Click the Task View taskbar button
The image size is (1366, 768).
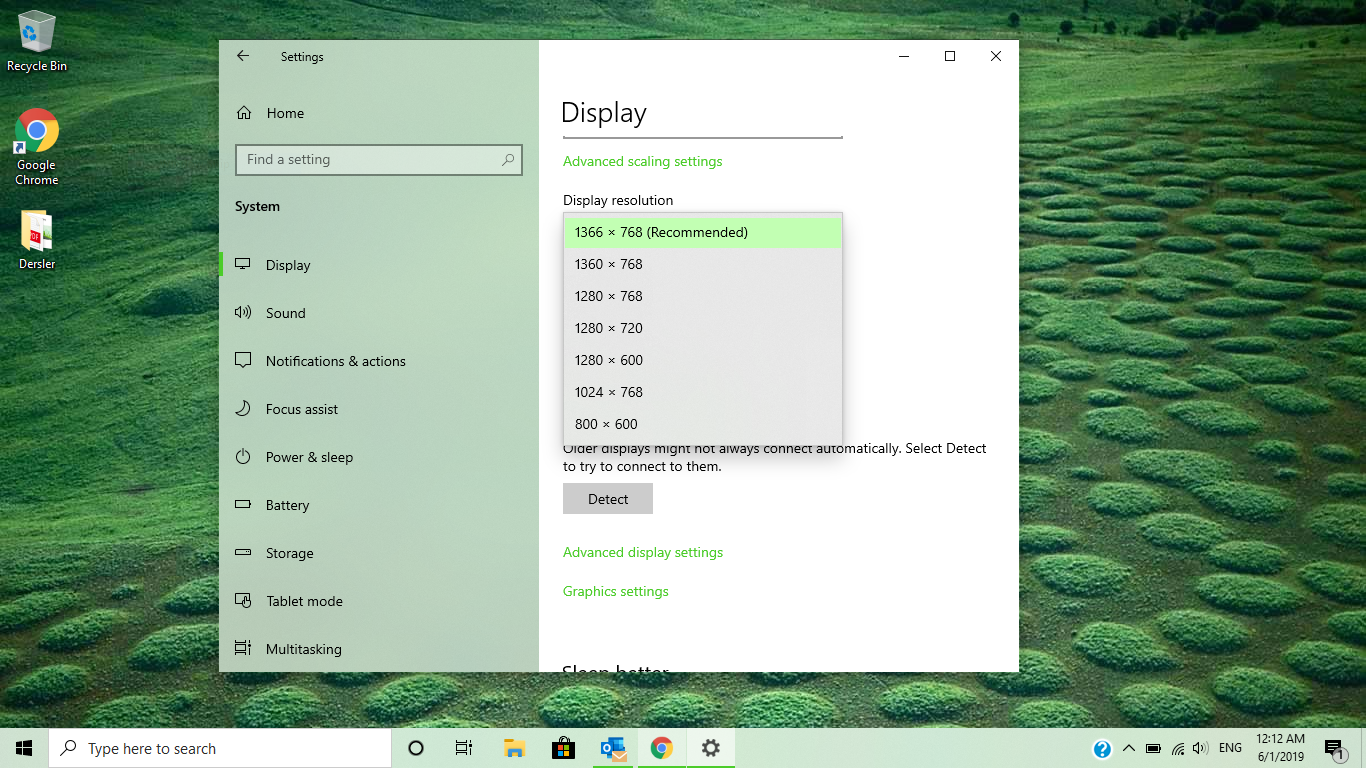(x=464, y=748)
